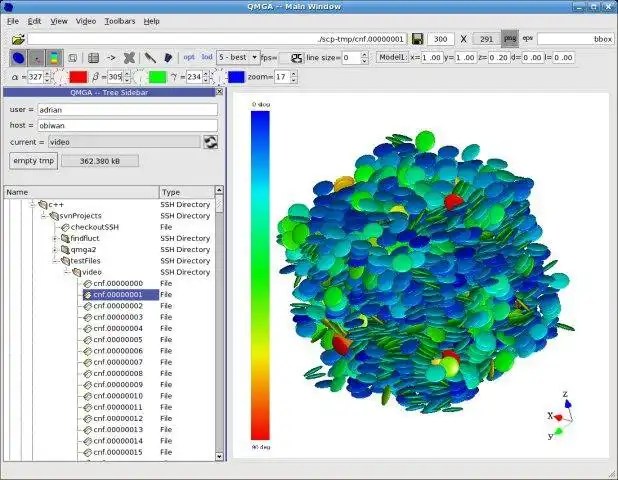Click the Model1 button

coord(392,58)
